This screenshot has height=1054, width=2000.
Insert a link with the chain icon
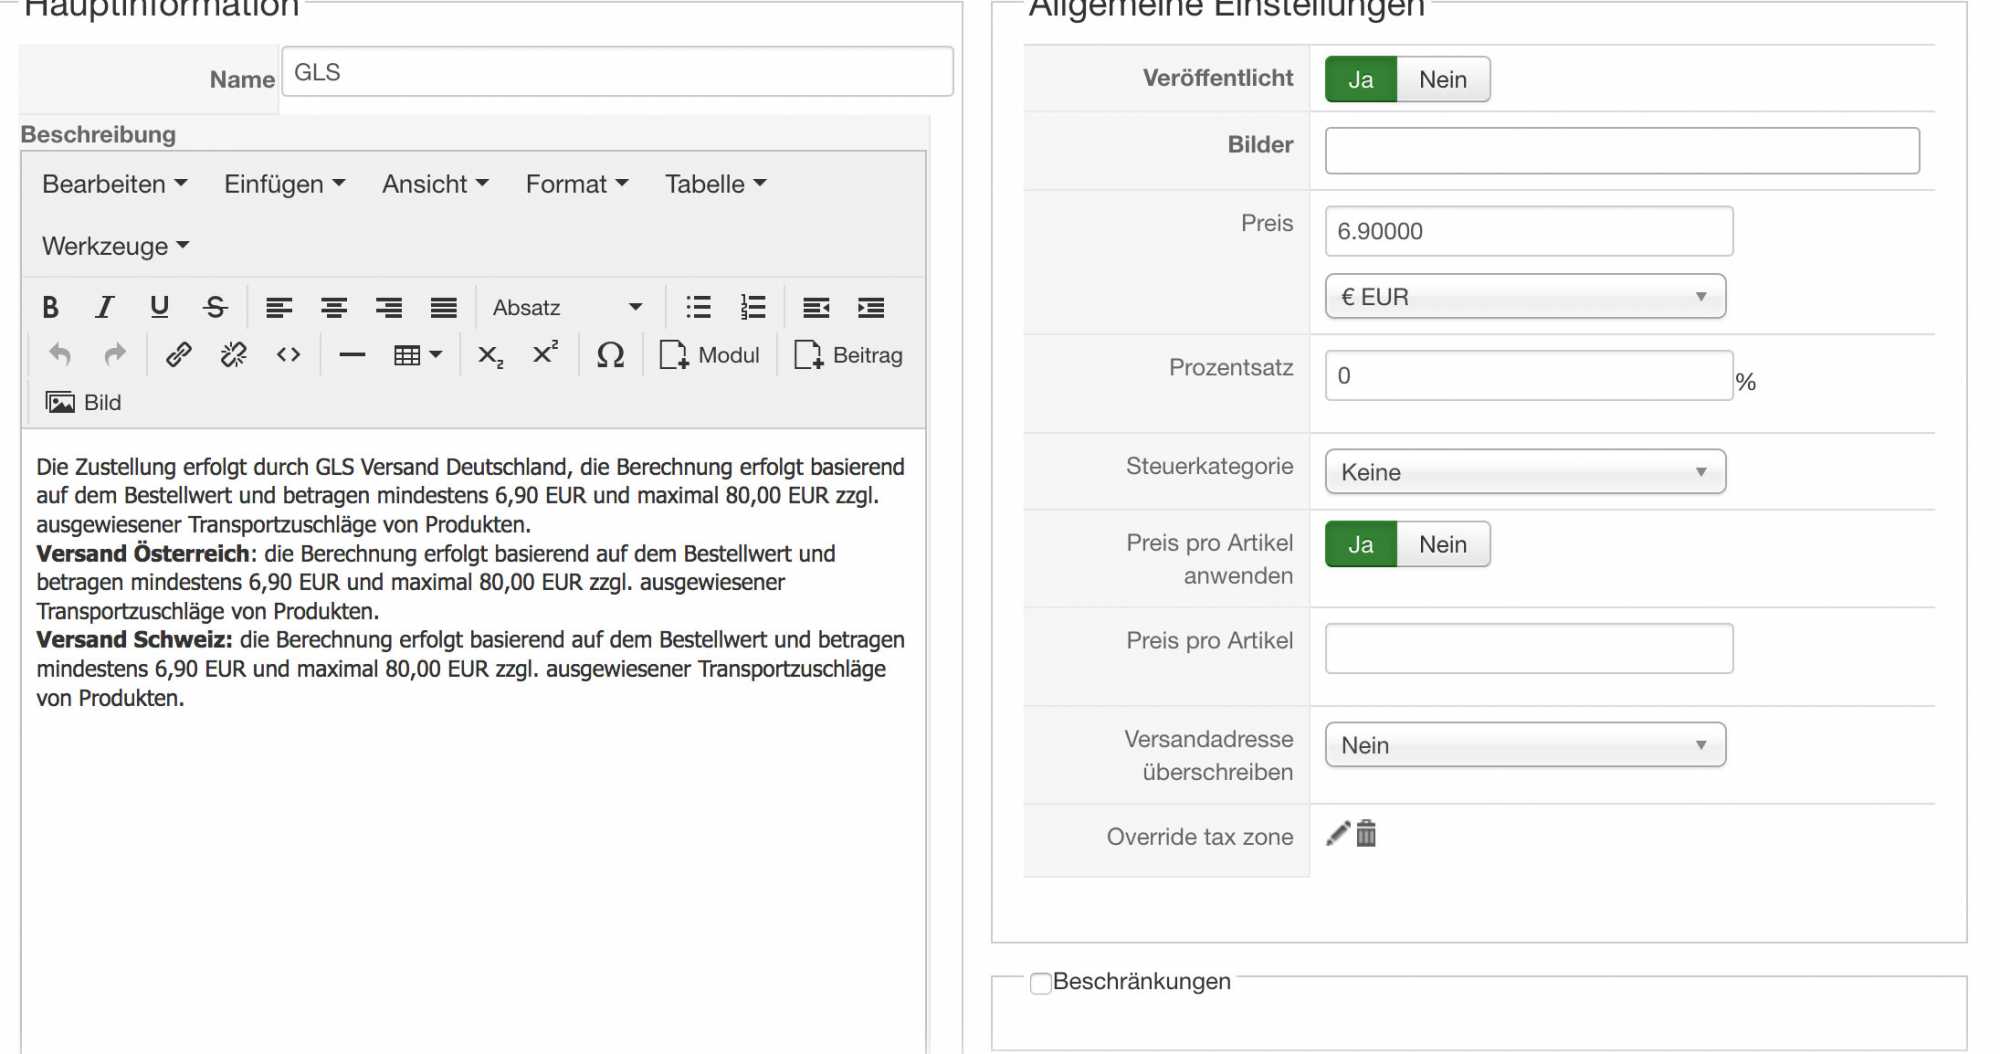179,355
